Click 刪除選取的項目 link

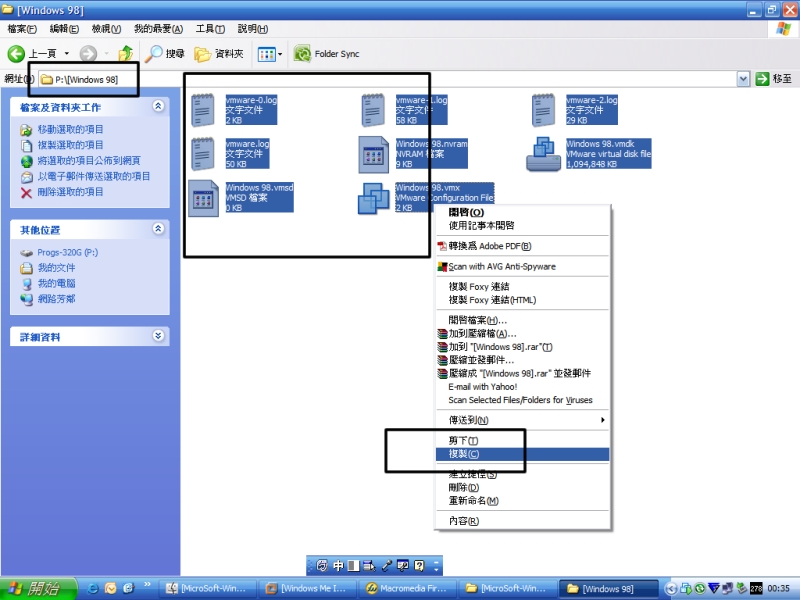70,192
